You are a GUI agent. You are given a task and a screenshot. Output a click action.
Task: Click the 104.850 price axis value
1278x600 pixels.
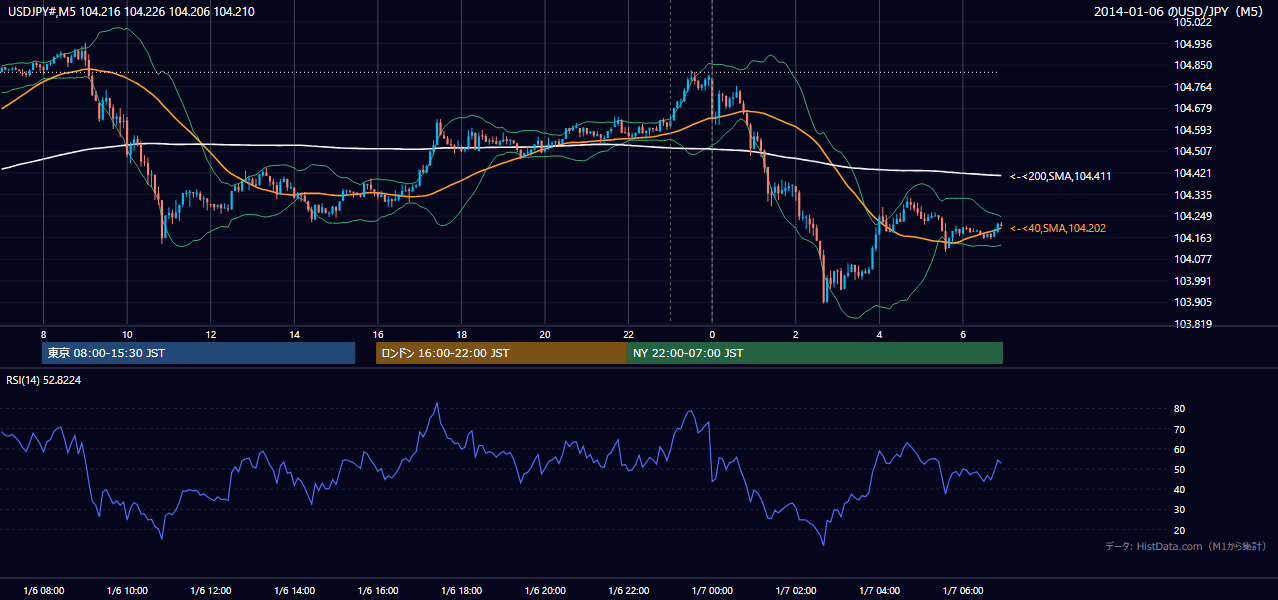pos(1193,65)
